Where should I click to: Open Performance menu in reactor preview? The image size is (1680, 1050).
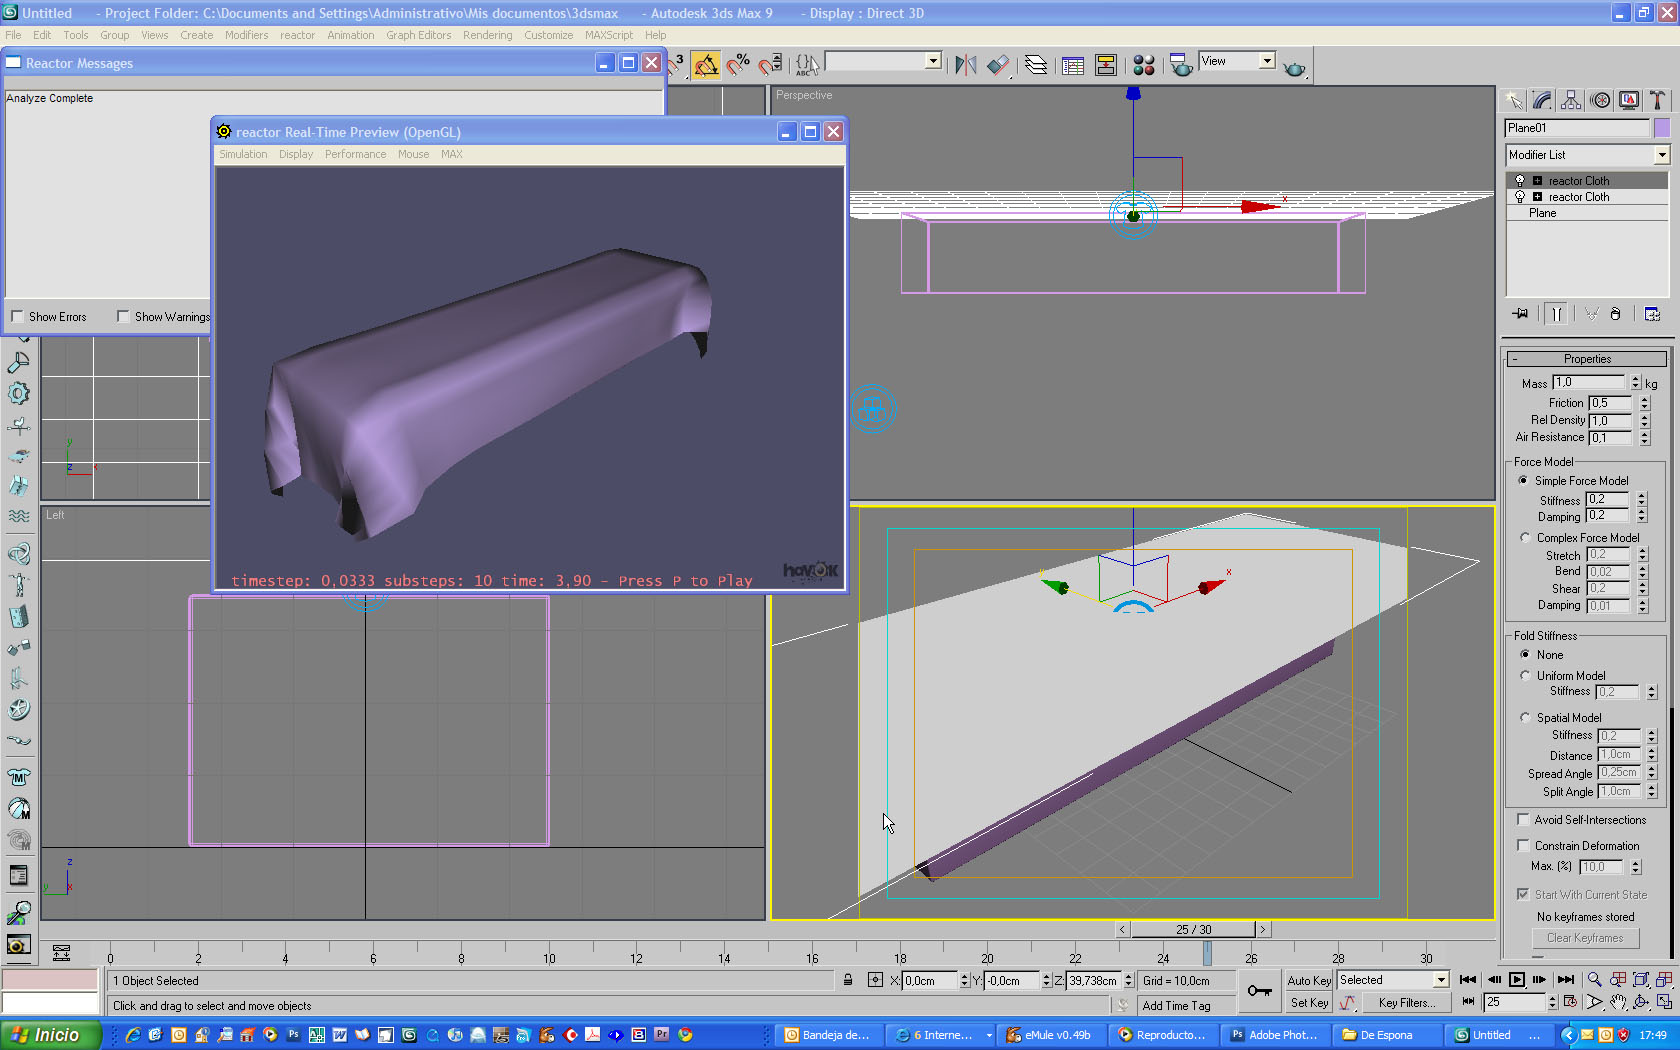tap(355, 154)
